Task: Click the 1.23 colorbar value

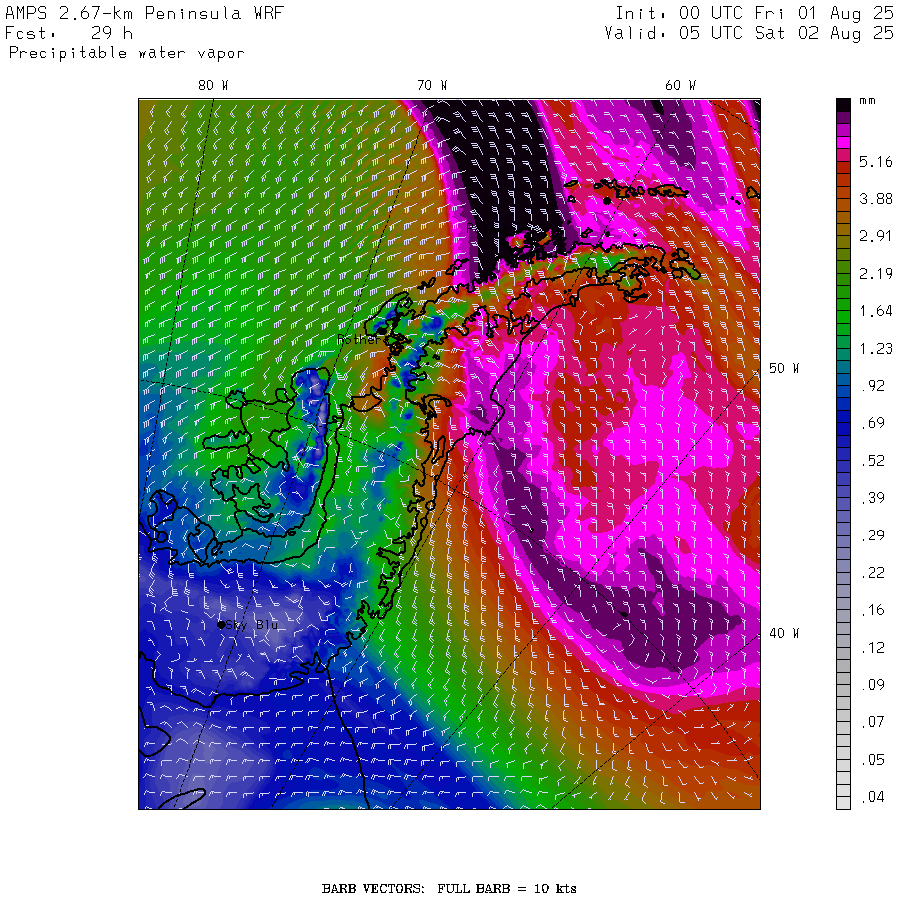Action: point(876,349)
